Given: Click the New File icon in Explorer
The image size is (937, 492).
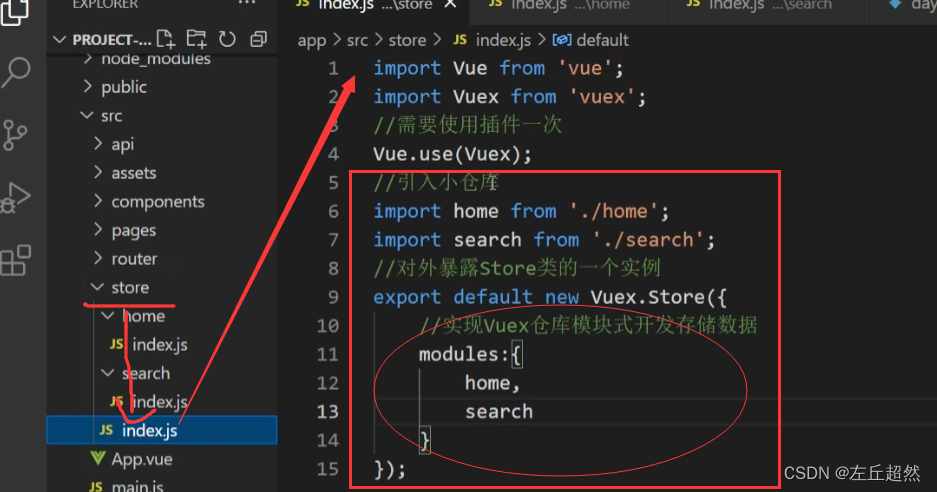Looking at the screenshot, I should coord(166,39).
